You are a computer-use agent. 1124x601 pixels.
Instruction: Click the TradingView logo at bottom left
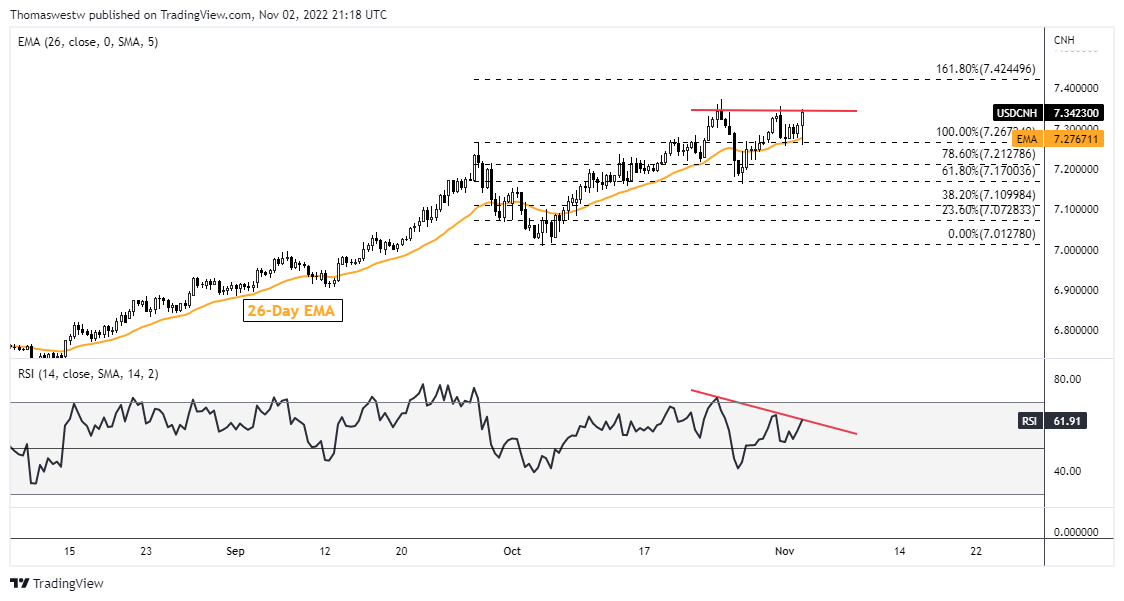pos(57,583)
